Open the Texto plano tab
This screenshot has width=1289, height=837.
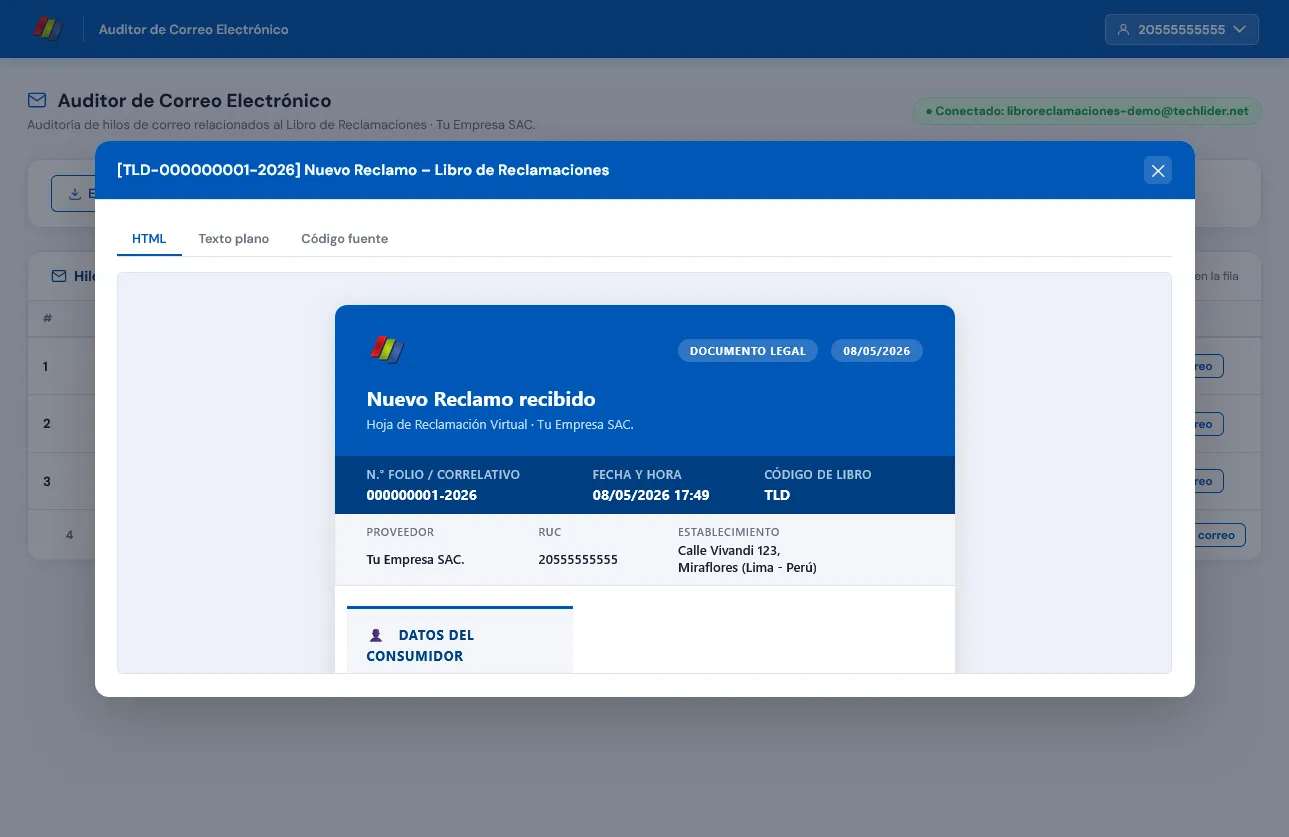233,239
